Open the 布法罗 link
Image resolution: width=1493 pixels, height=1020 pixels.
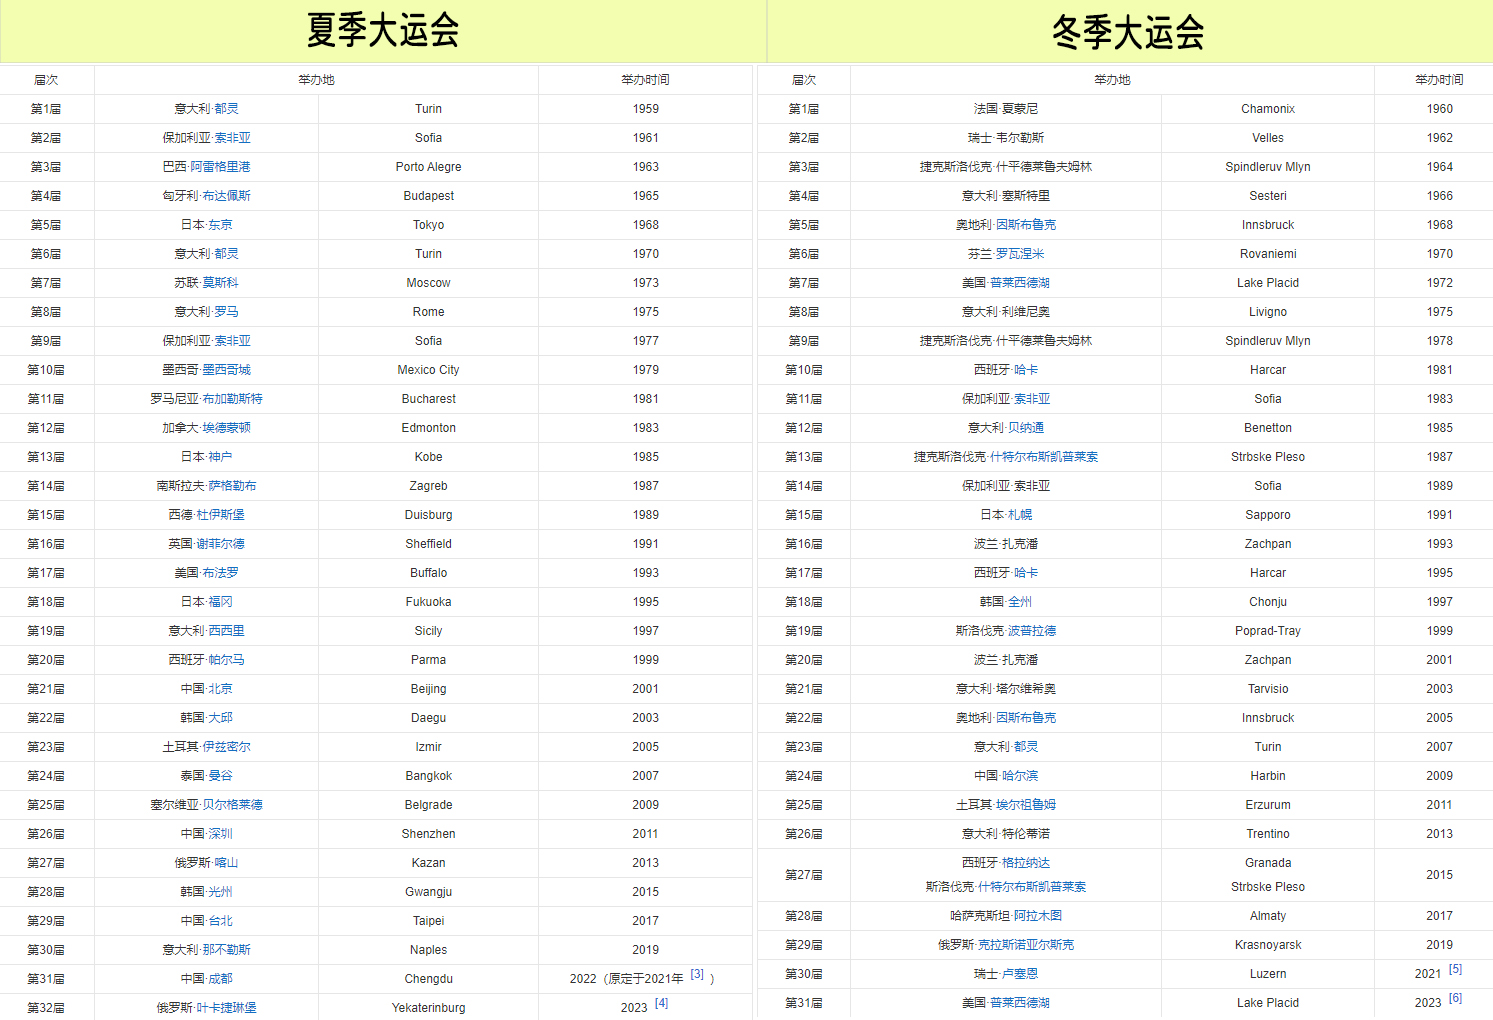(221, 573)
